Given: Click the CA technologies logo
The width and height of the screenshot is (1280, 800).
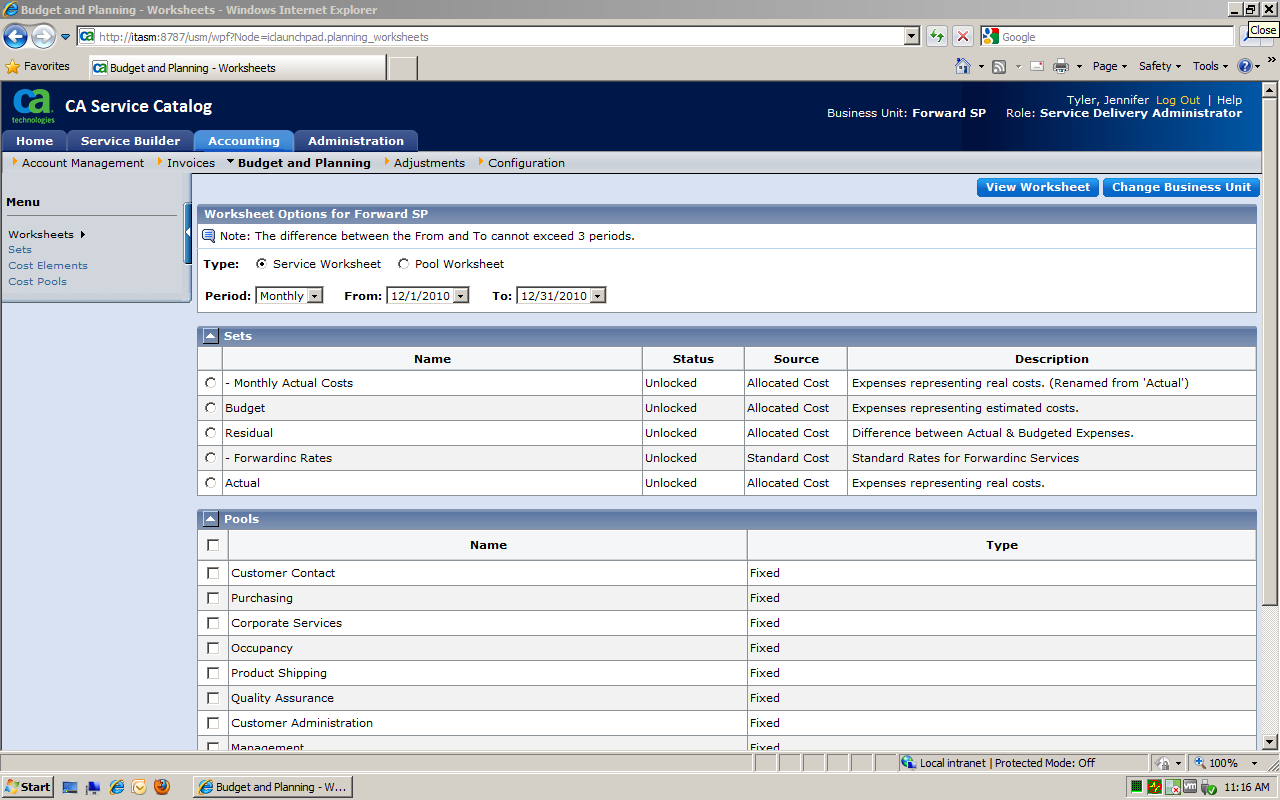Looking at the screenshot, I should [x=33, y=106].
